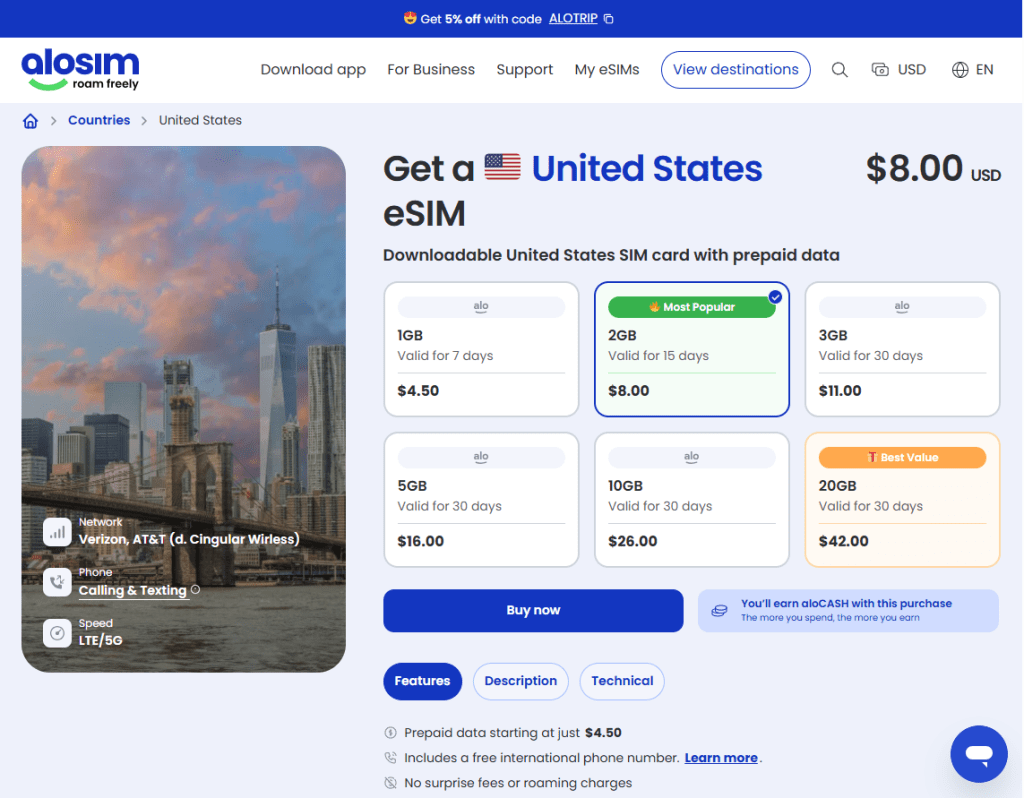The image size is (1024, 798).
Task: Switch to the Description tab
Action: pyautogui.click(x=520, y=681)
